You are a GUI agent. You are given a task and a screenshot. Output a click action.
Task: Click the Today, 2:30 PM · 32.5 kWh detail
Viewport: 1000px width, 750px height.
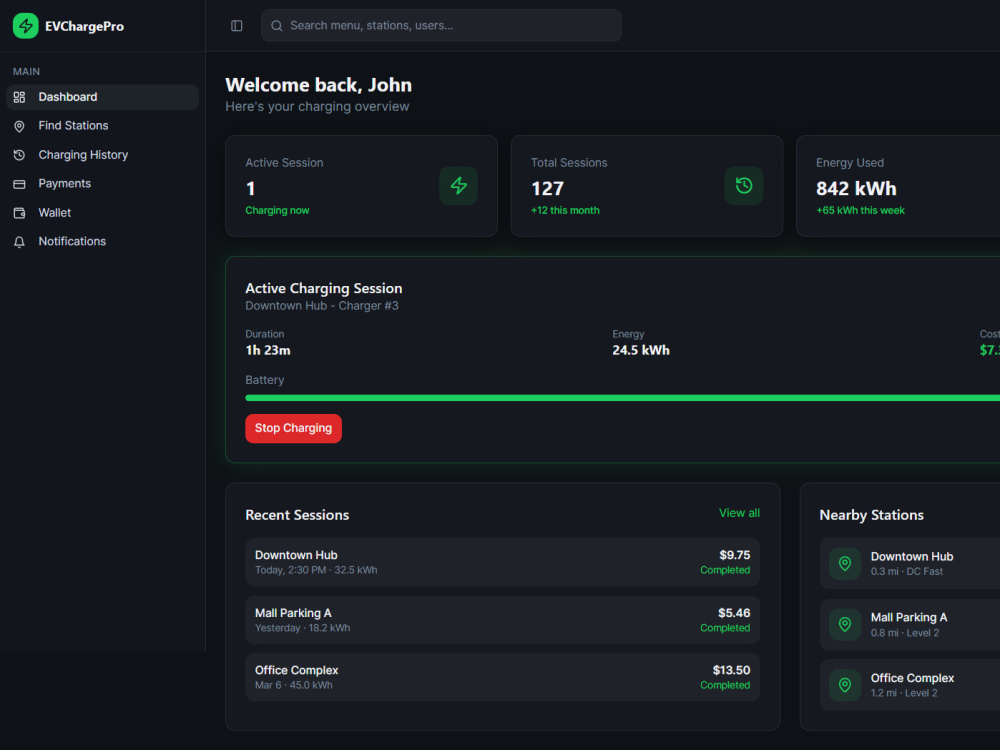pyautogui.click(x=316, y=570)
